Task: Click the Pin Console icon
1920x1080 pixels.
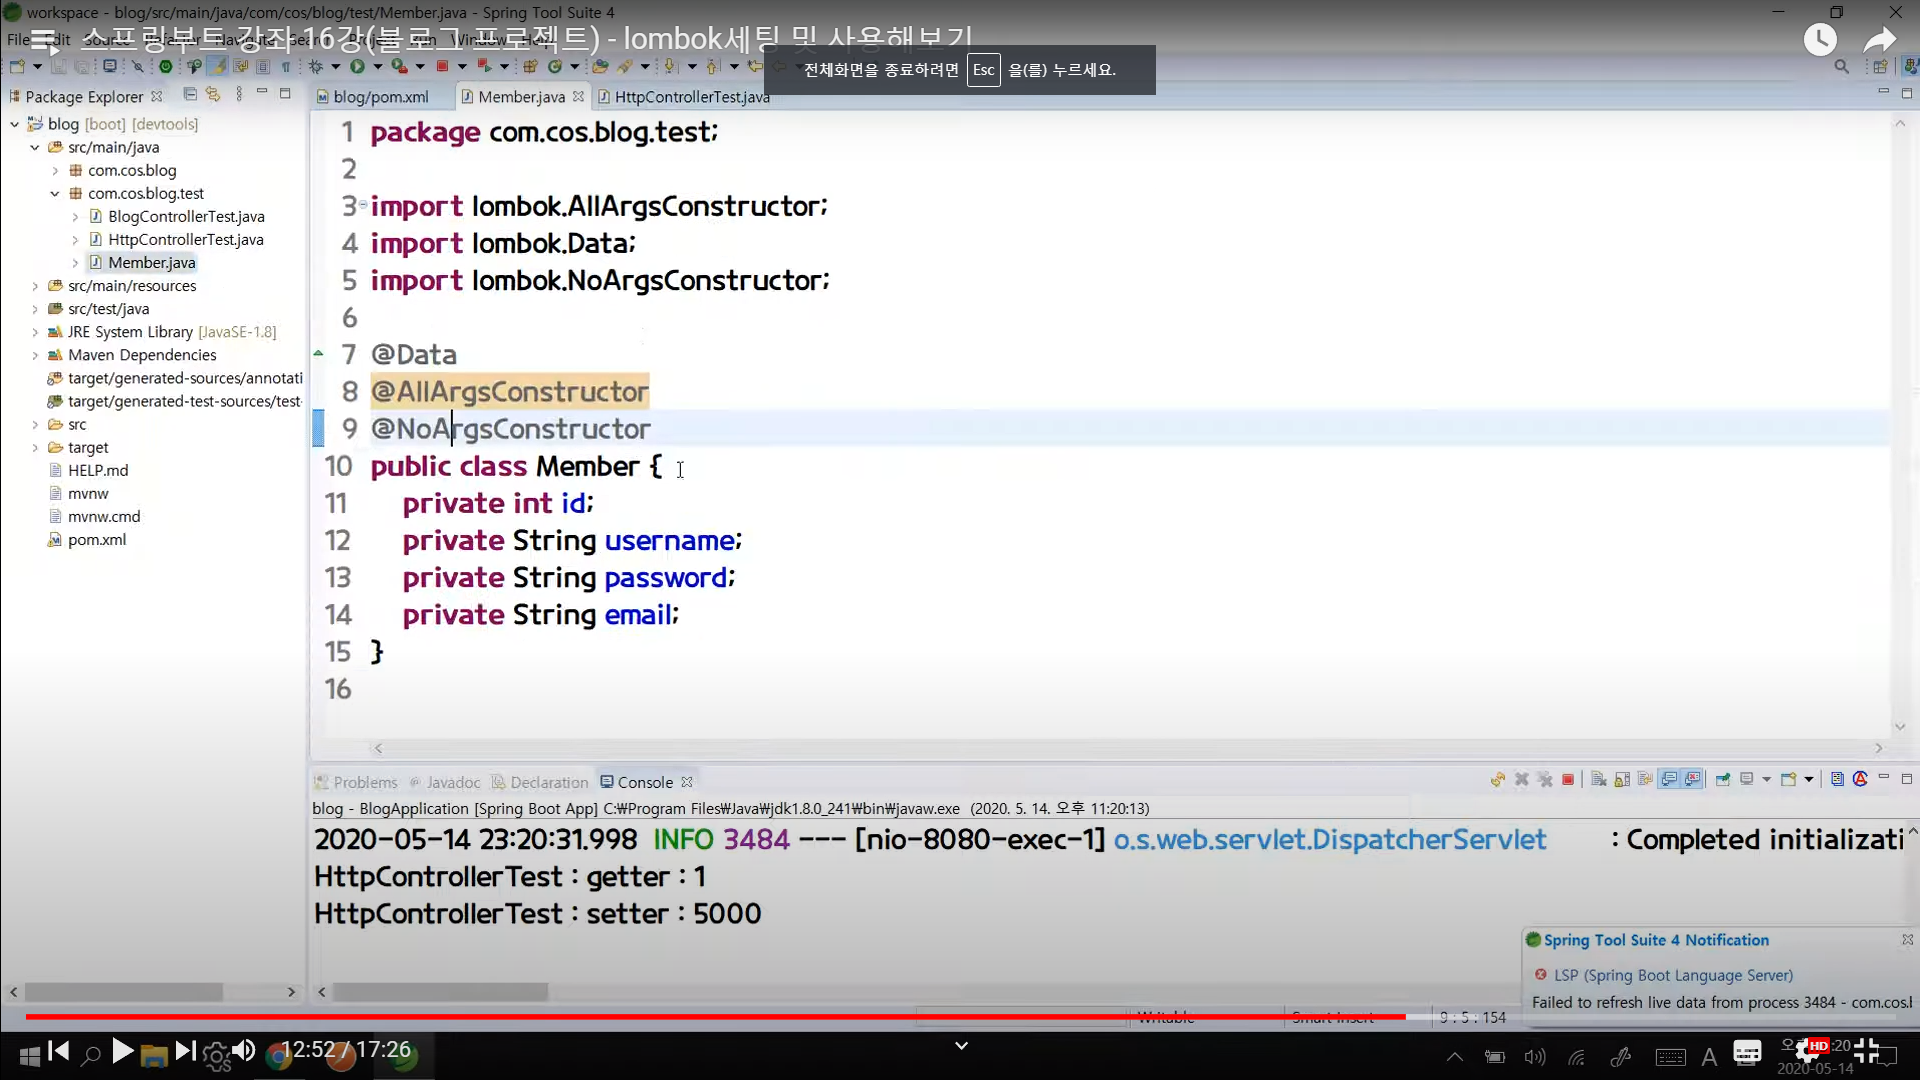Action: coord(1722,780)
